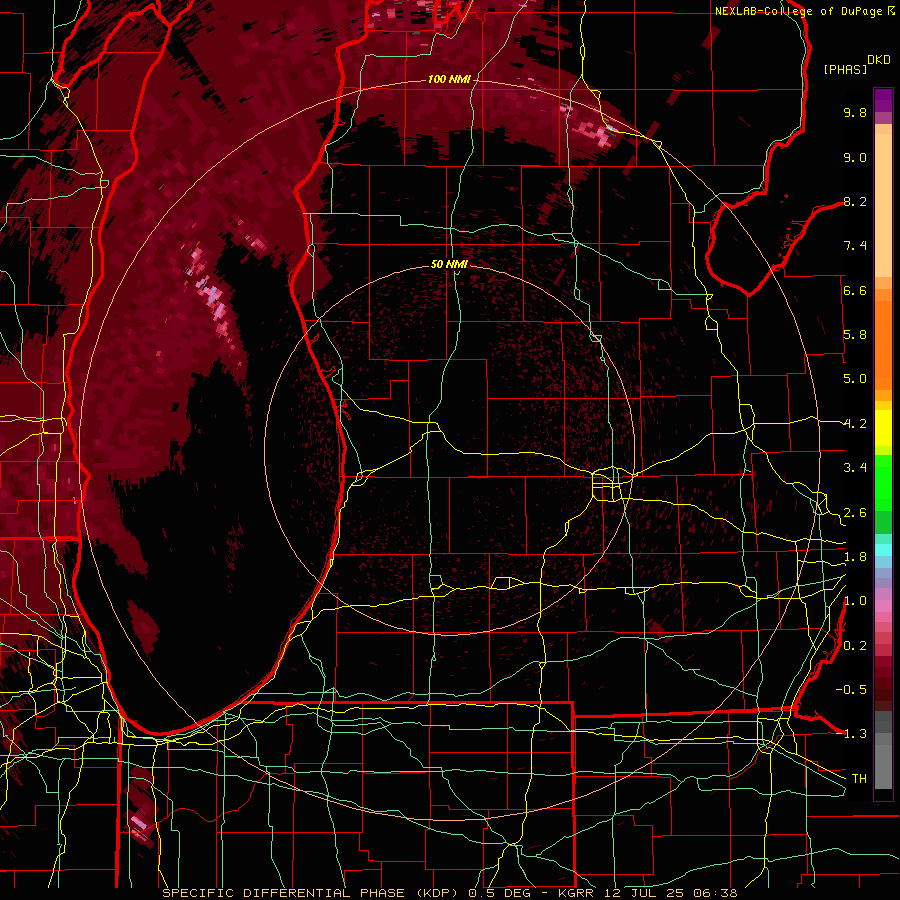This screenshot has height=900, width=900.
Task: Click the 6.6 value on the scale
Action: point(855,290)
